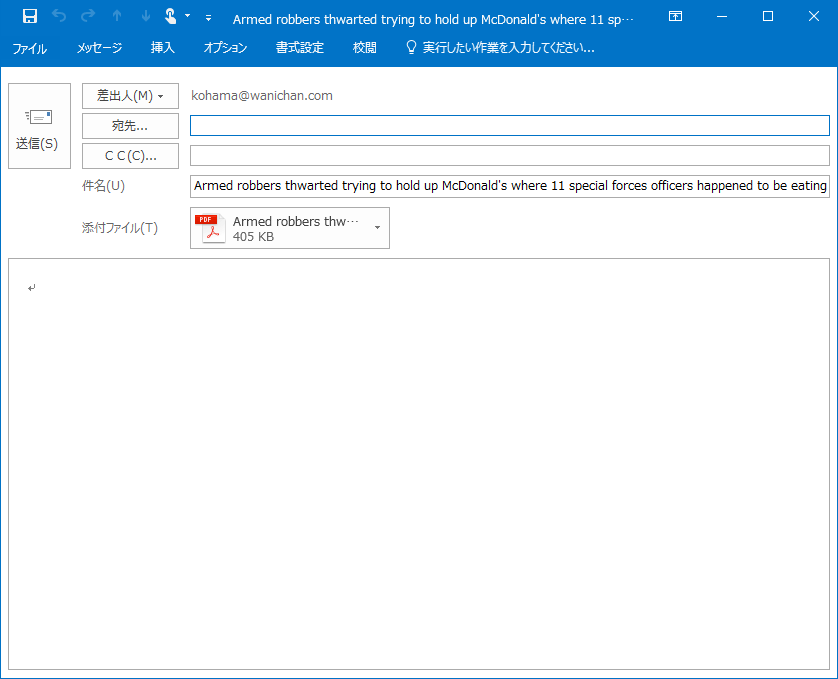Click the 送信(S) send button
The height and width of the screenshot is (679, 838).
(x=40, y=126)
